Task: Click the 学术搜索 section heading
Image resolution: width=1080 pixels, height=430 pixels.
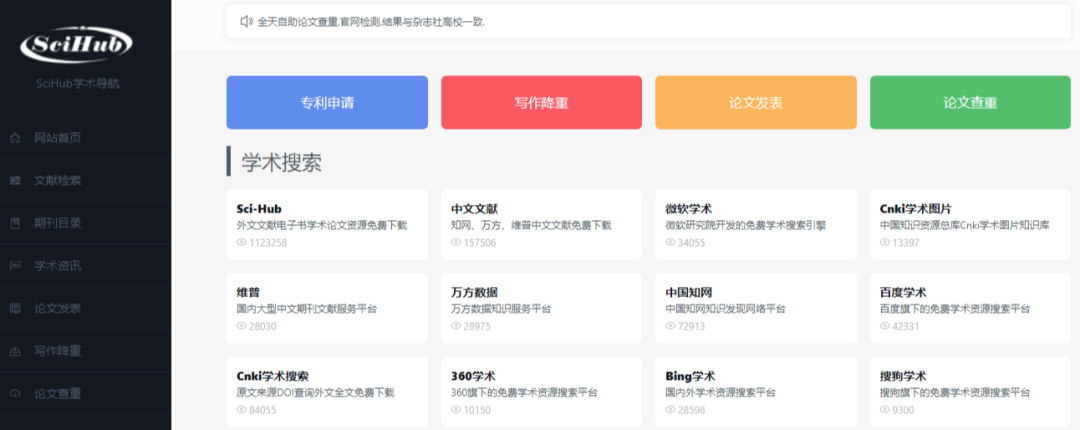Action: pos(282,162)
